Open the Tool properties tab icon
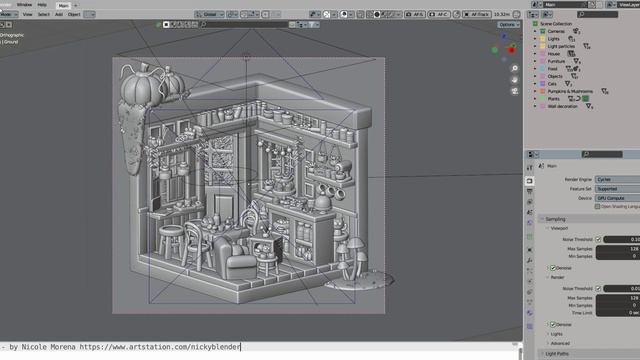640x360 pixels. (x=529, y=168)
